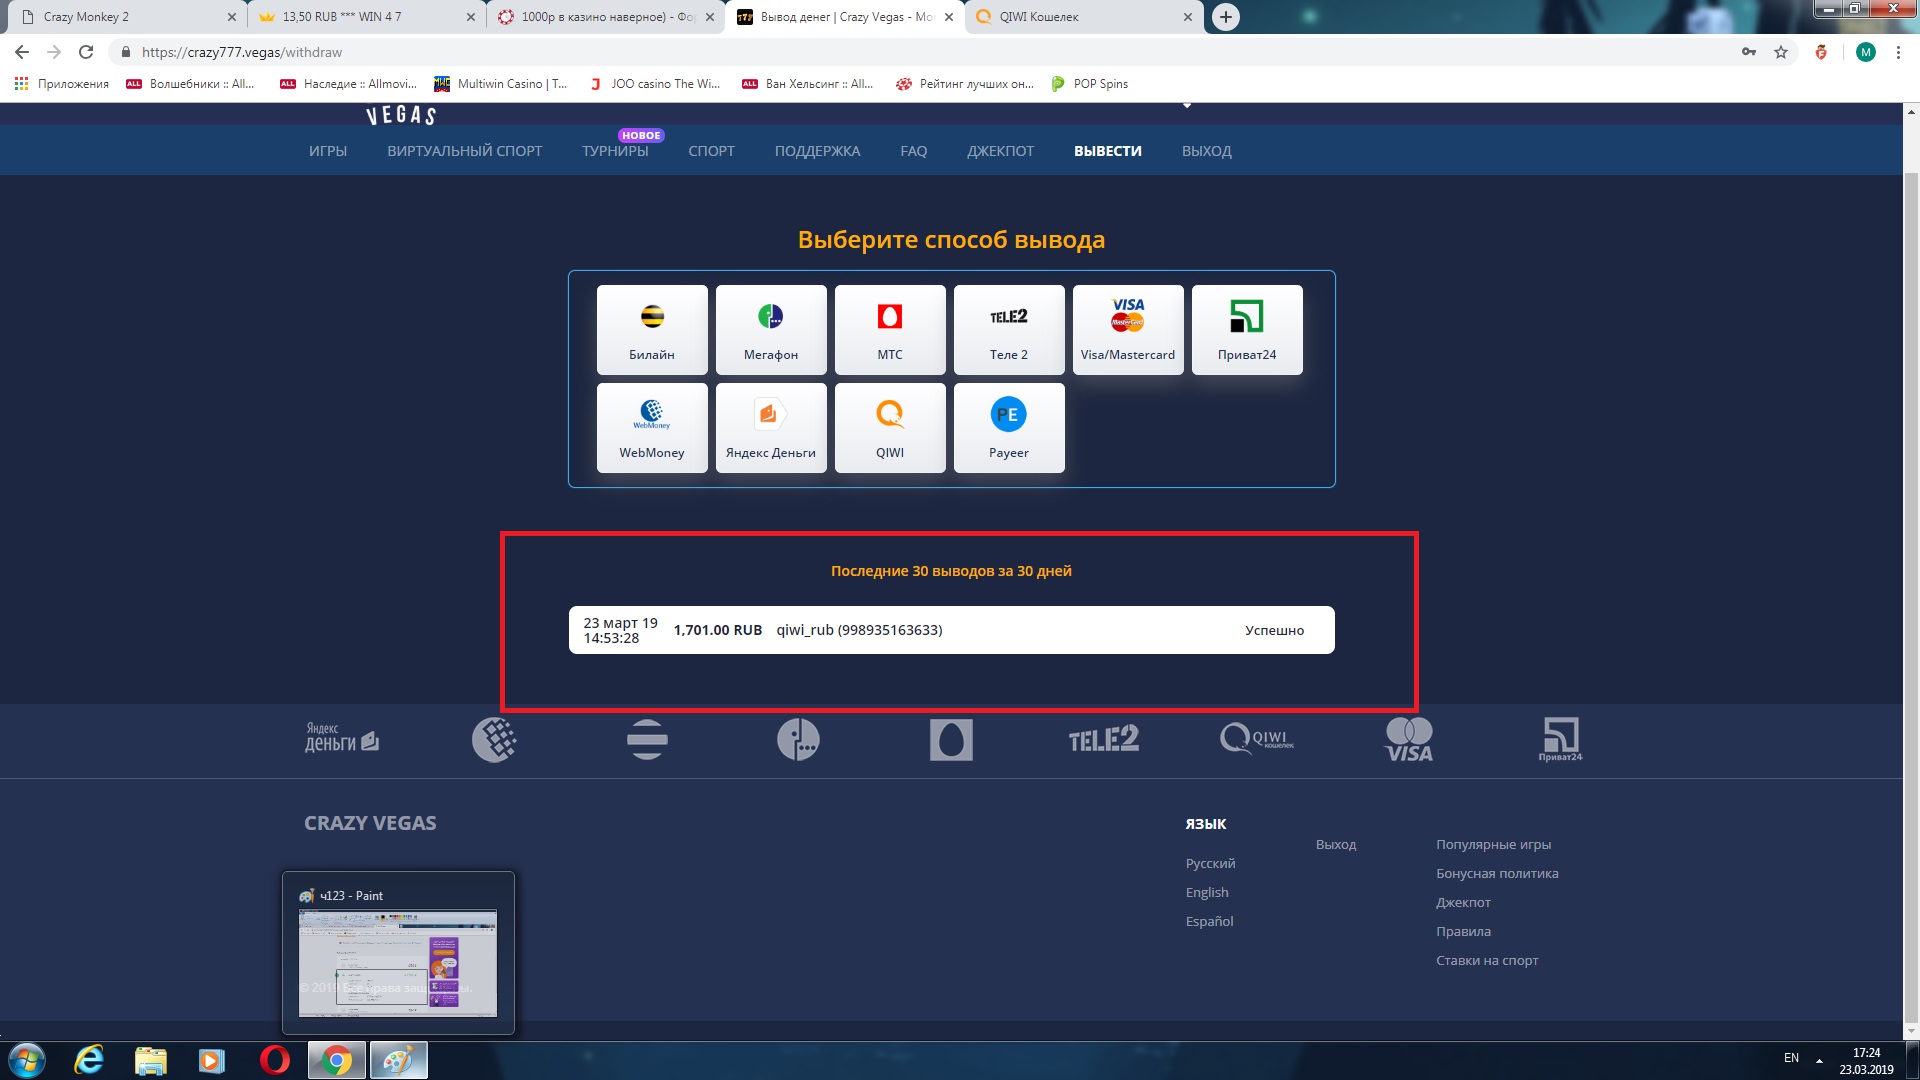Click withdrawal status Успешно
The height and width of the screenshot is (1080, 1920).
point(1274,630)
